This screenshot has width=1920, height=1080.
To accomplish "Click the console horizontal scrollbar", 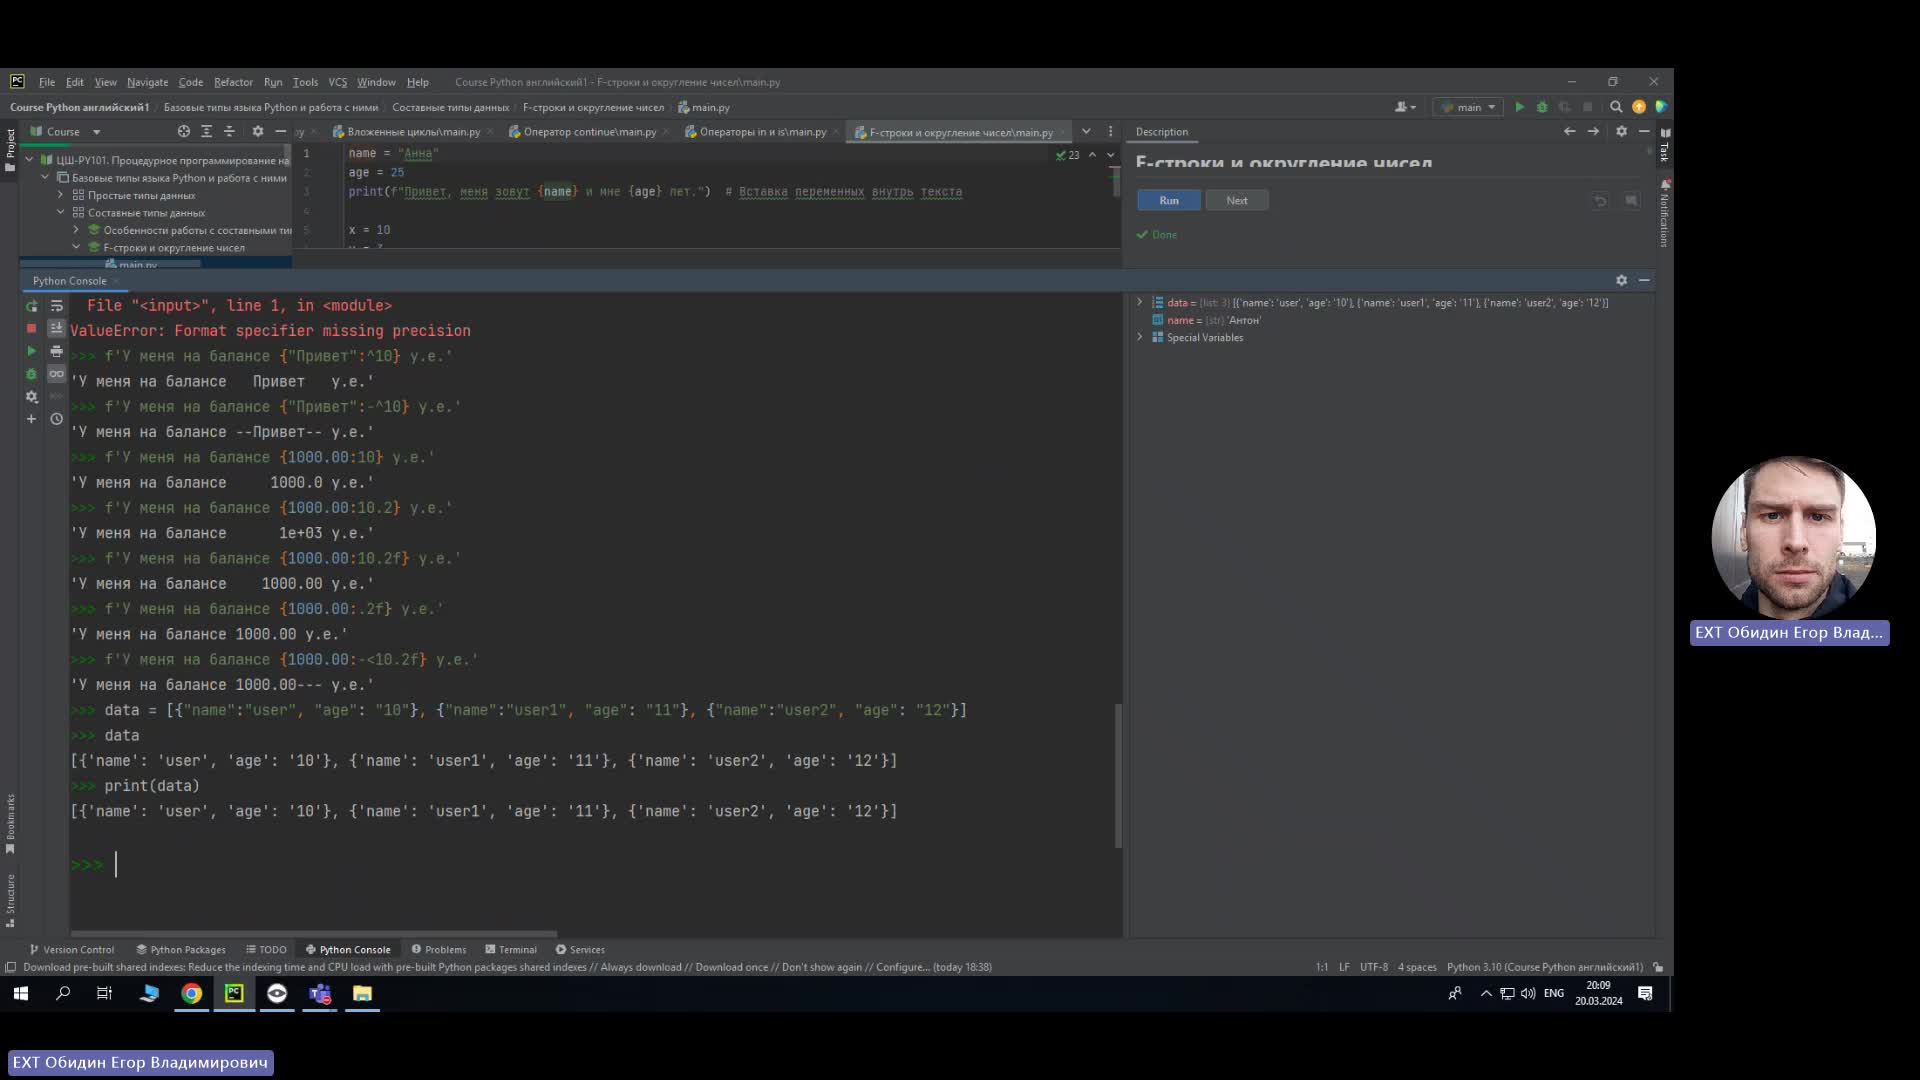I will 313,934.
